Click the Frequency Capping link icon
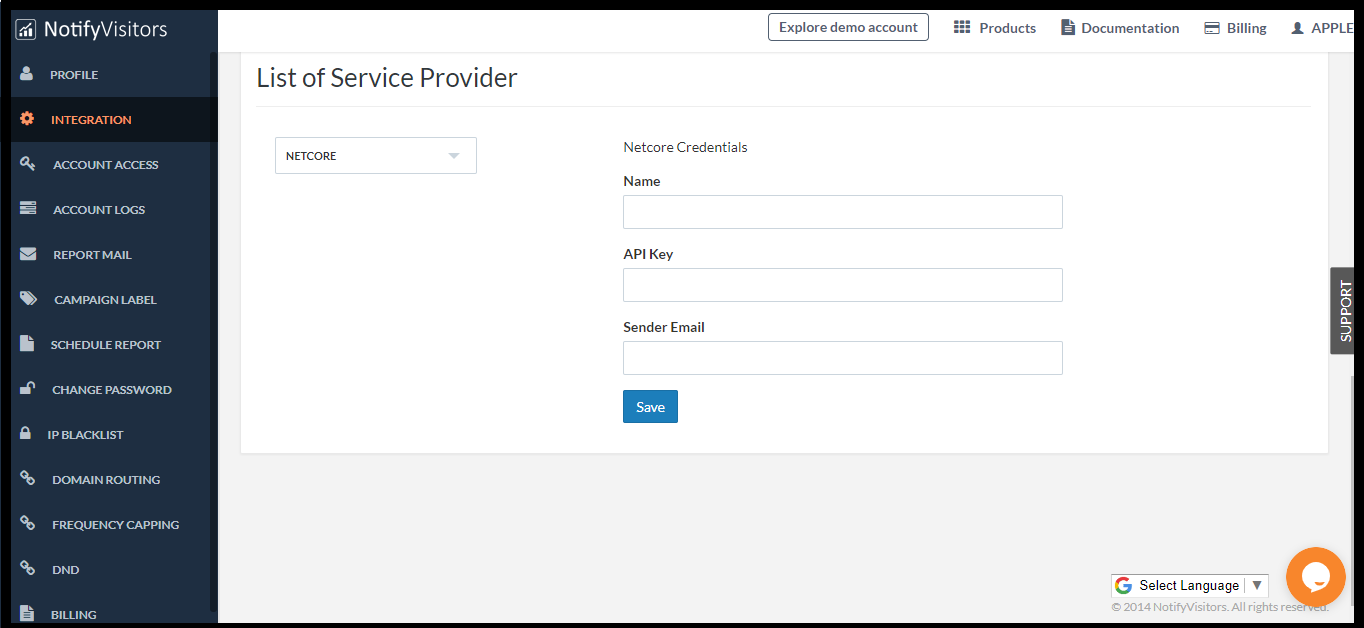This screenshot has width=1364, height=628. (x=28, y=524)
